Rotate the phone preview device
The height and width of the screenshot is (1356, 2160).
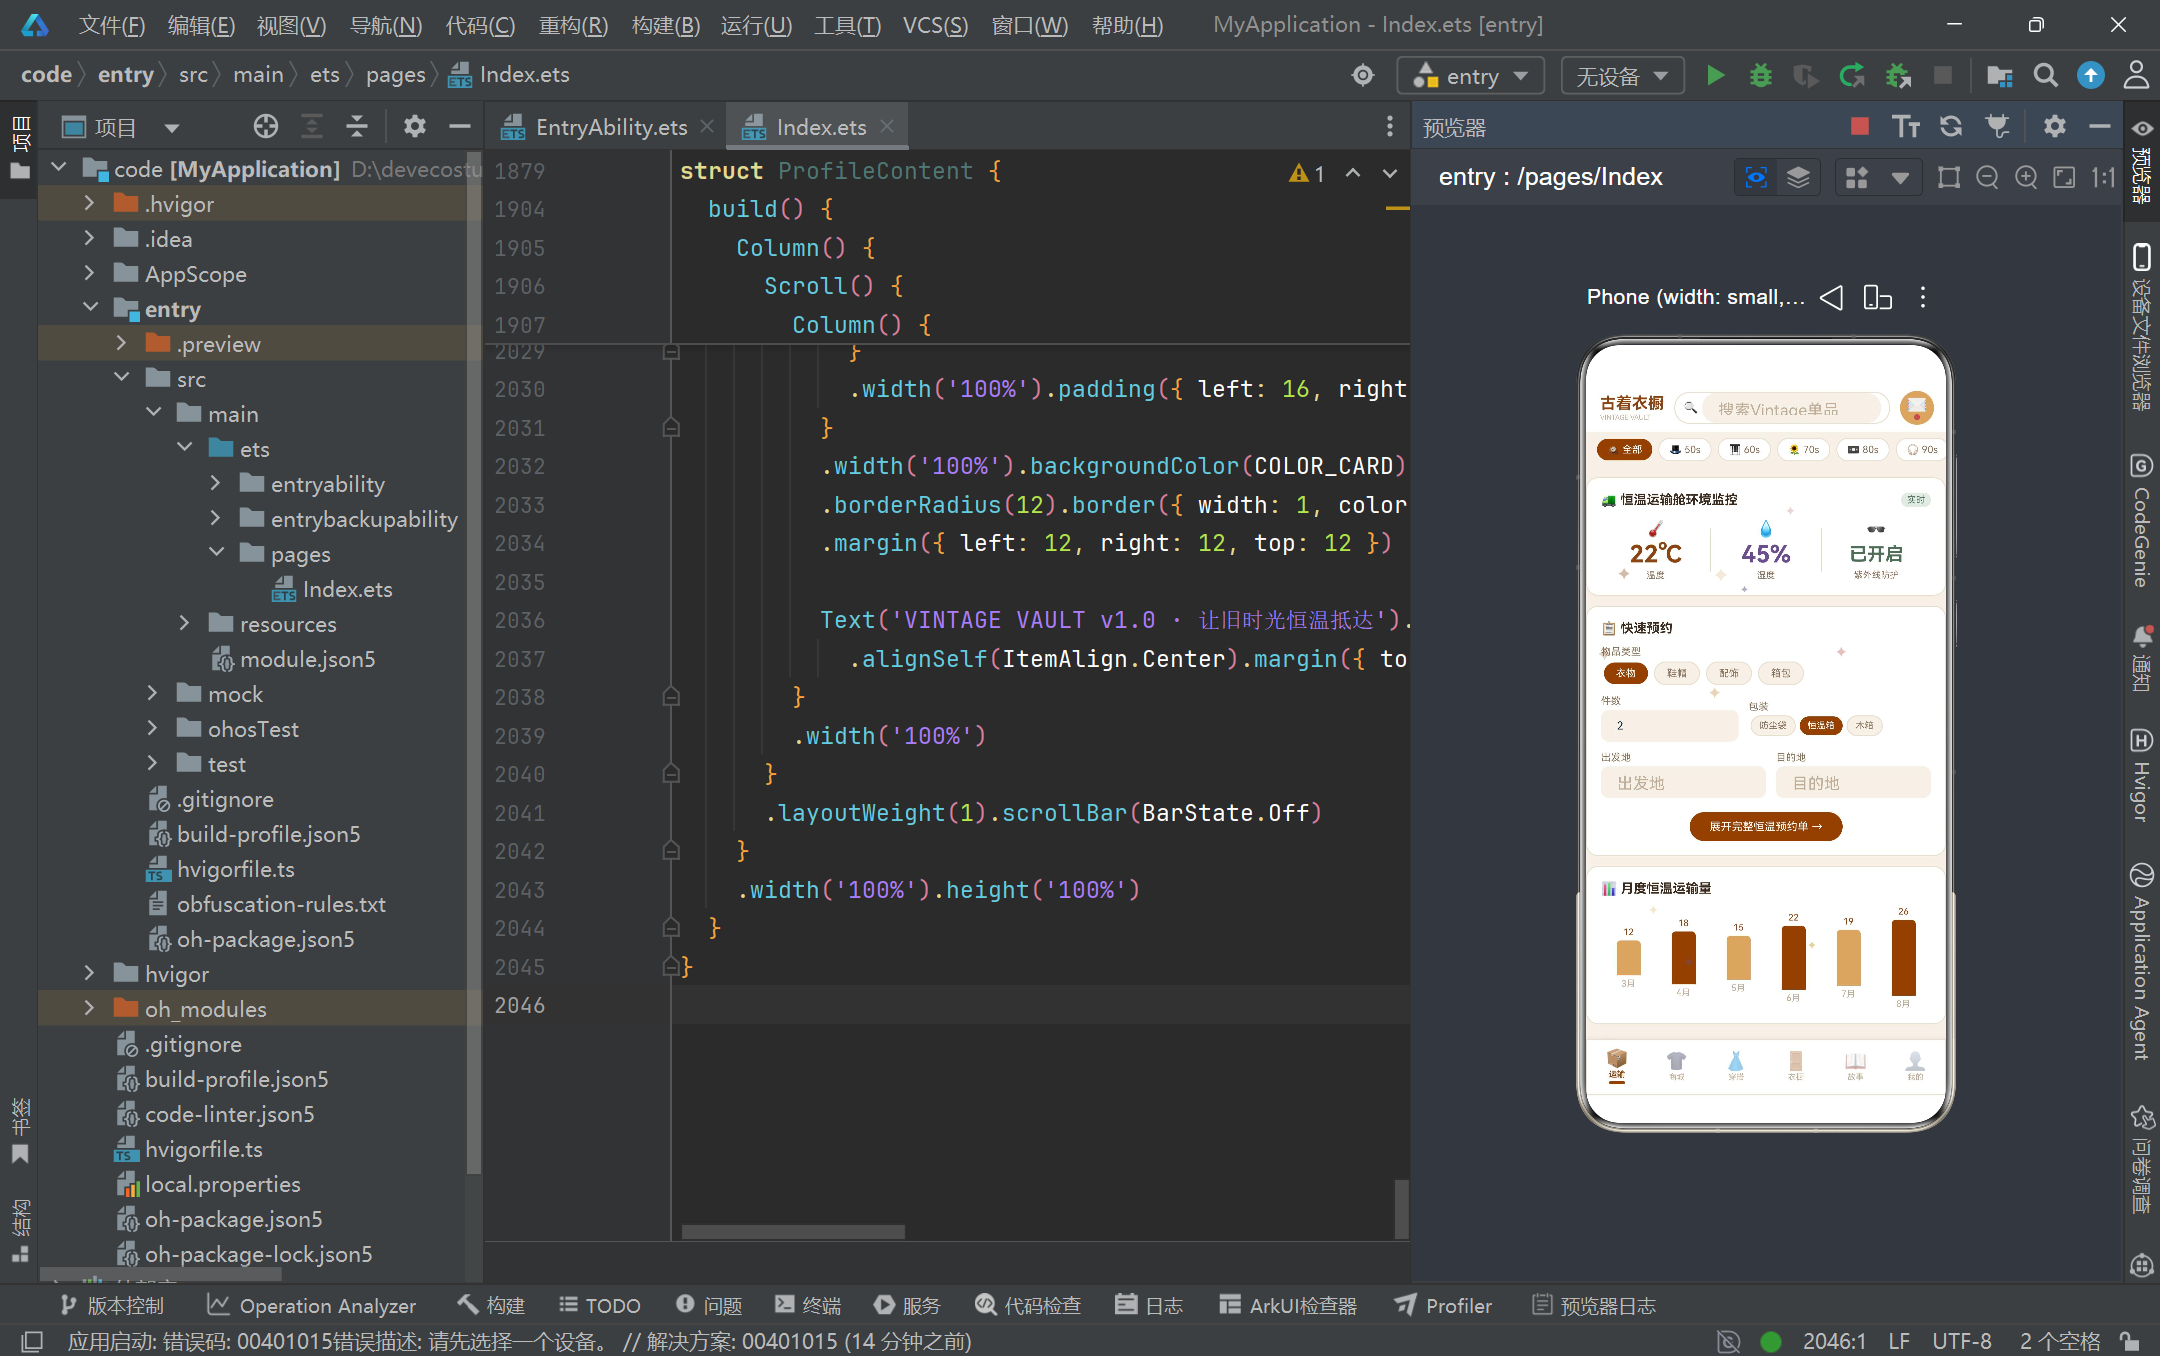point(1877,297)
